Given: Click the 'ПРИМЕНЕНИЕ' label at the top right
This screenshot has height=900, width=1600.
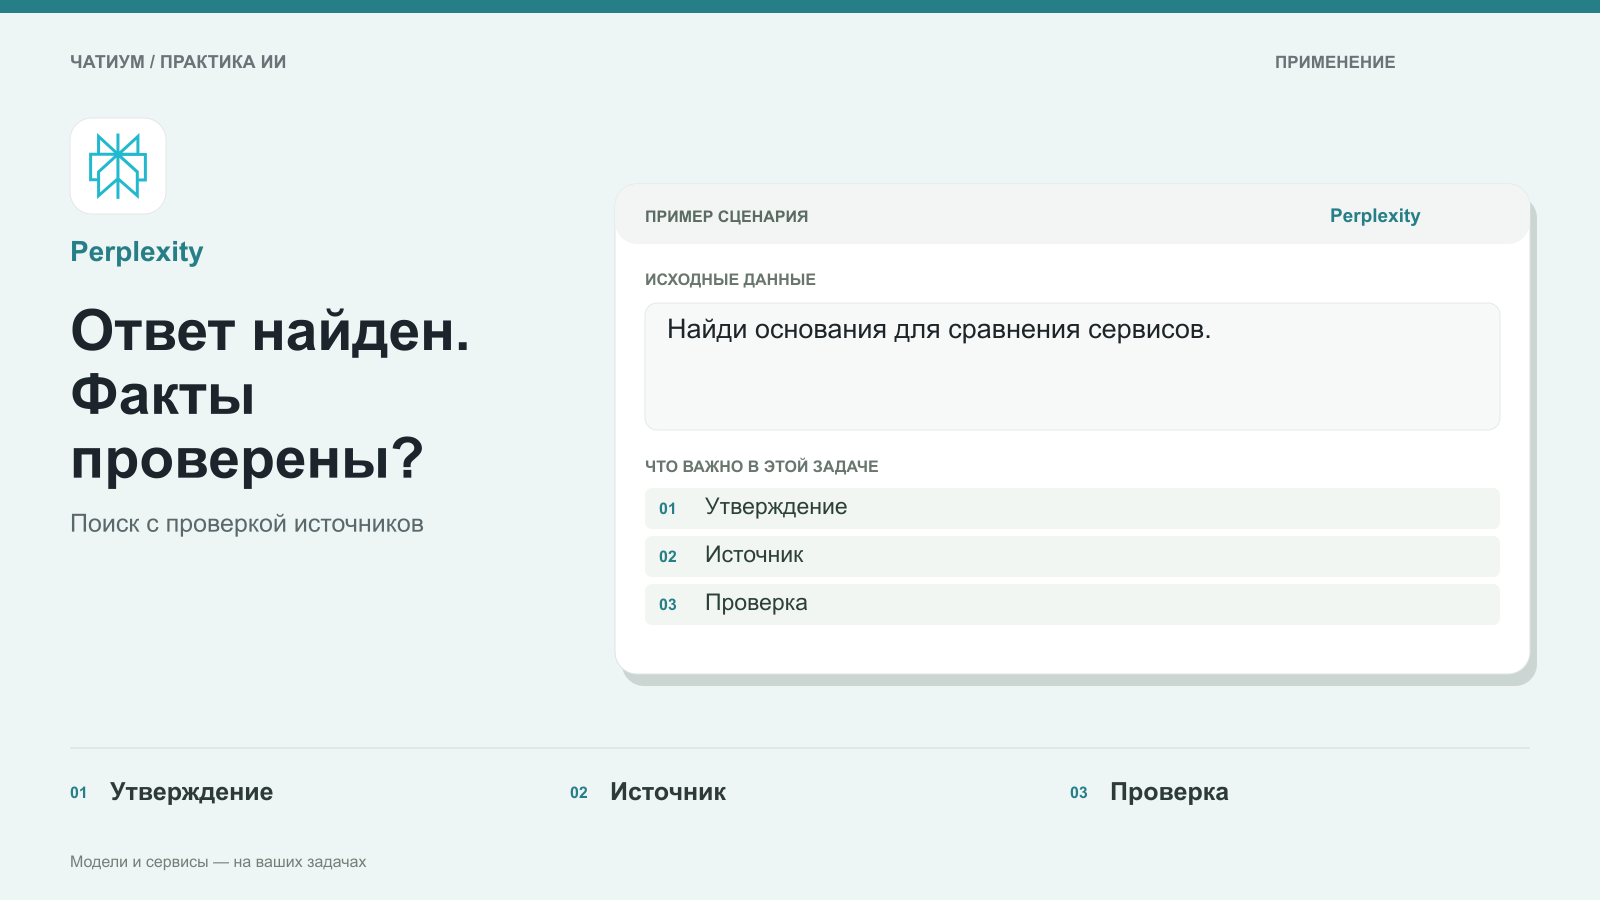Looking at the screenshot, I should coord(1335,62).
